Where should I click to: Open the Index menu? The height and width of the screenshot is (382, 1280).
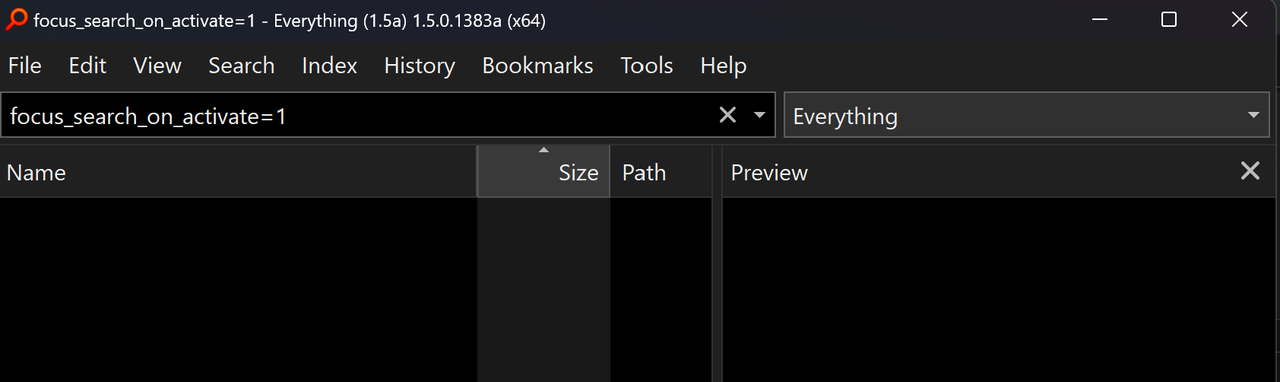[x=329, y=66]
